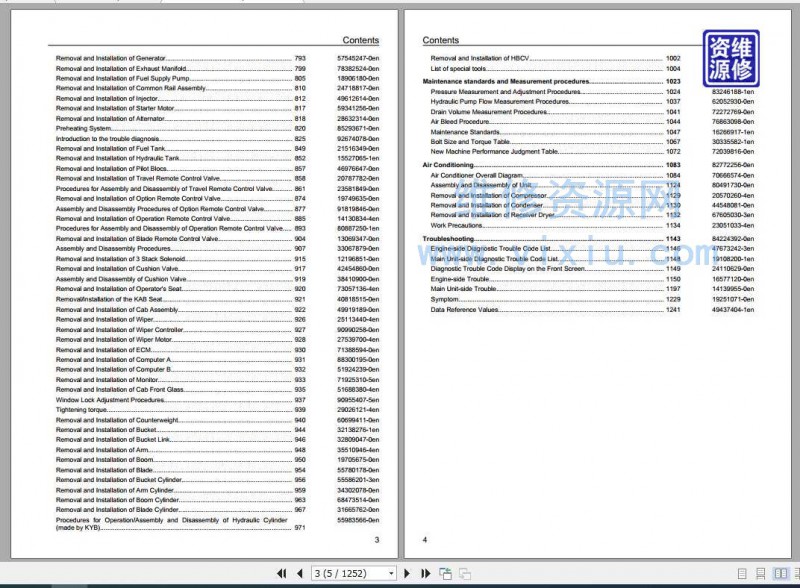Viewport: 800px width, 588px height.
Task: Click 'Removal and Installation of Boom Cylinder'
Action: pyautogui.click(x=117, y=500)
